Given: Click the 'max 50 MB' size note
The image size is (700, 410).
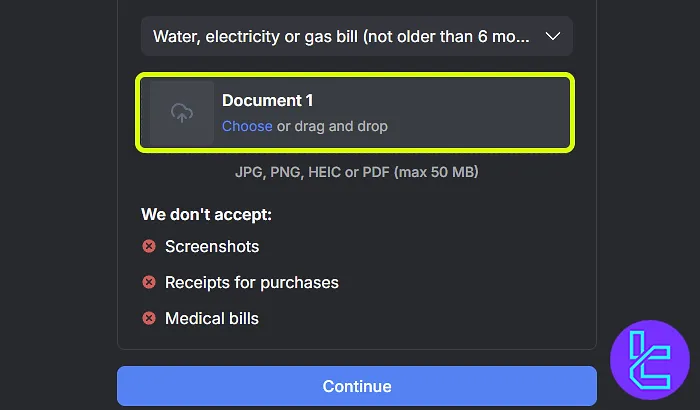Looking at the screenshot, I should (436, 172).
